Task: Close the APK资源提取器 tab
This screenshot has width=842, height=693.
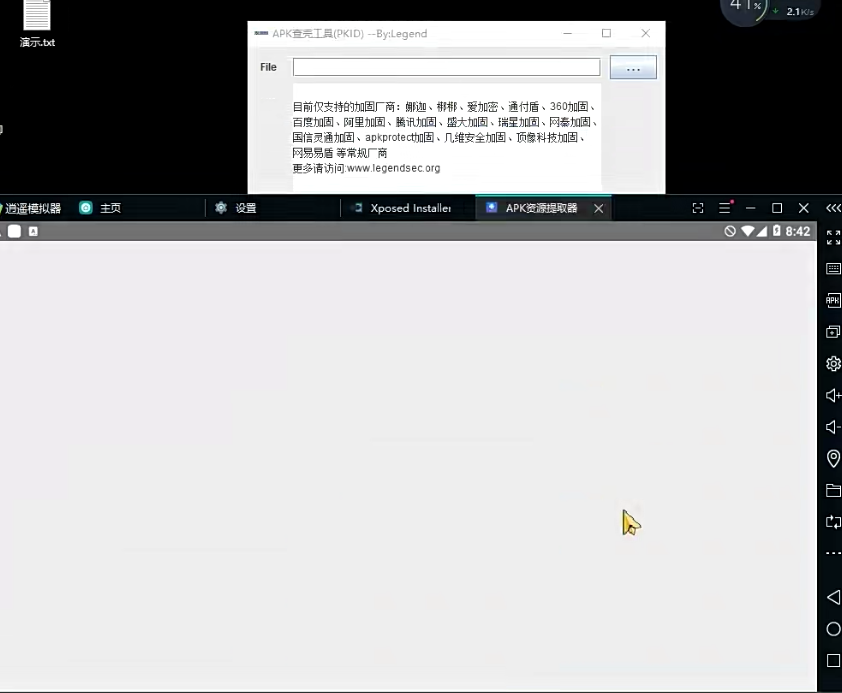Action: point(598,208)
